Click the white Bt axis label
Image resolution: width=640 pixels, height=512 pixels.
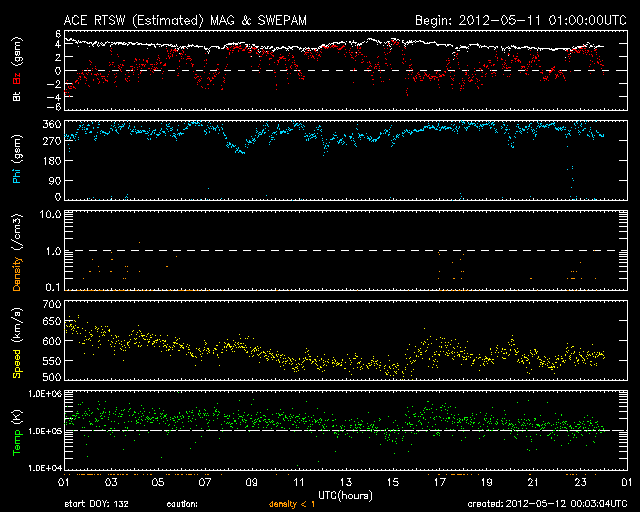point(16,96)
